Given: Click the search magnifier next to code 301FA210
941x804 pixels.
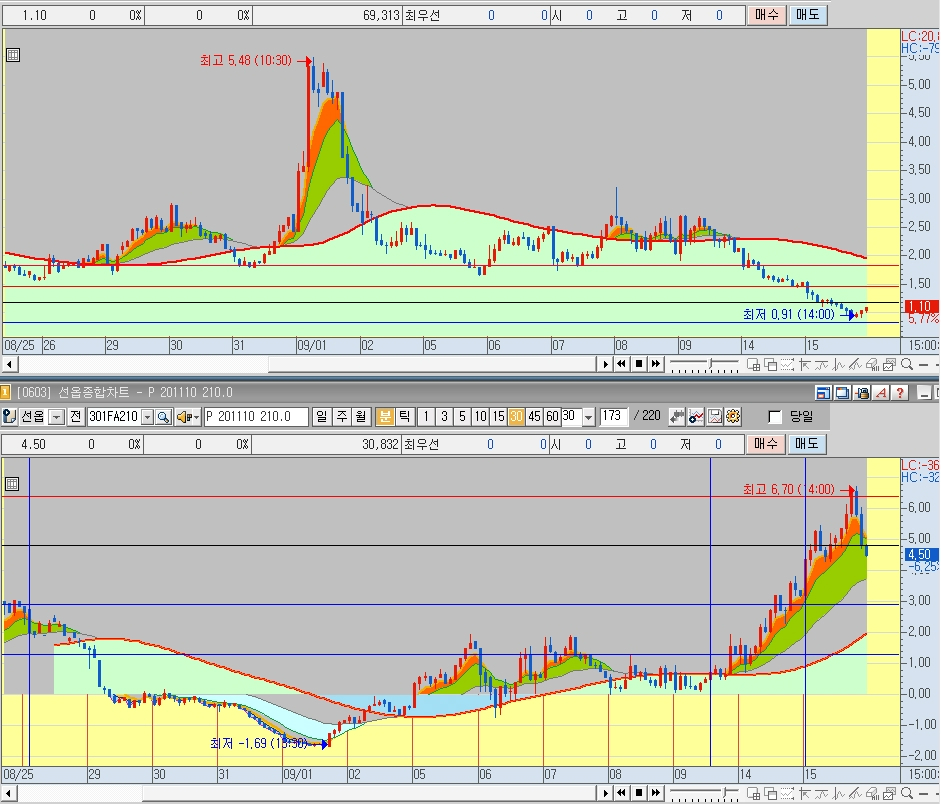Looking at the screenshot, I should [x=163, y=416].
